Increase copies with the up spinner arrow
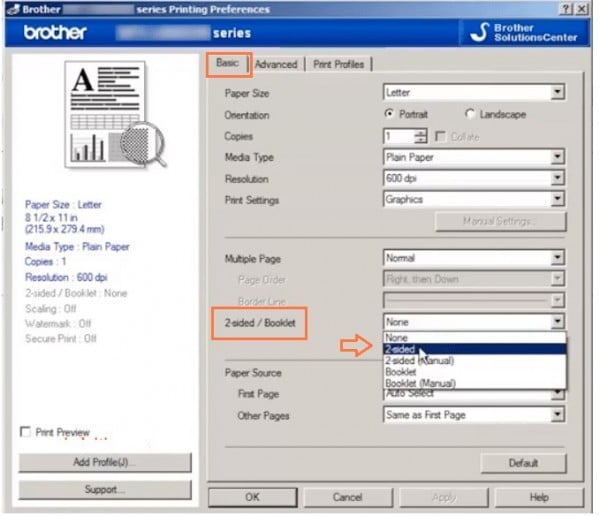Screen dimensions: 600x516 pos(421,133)
